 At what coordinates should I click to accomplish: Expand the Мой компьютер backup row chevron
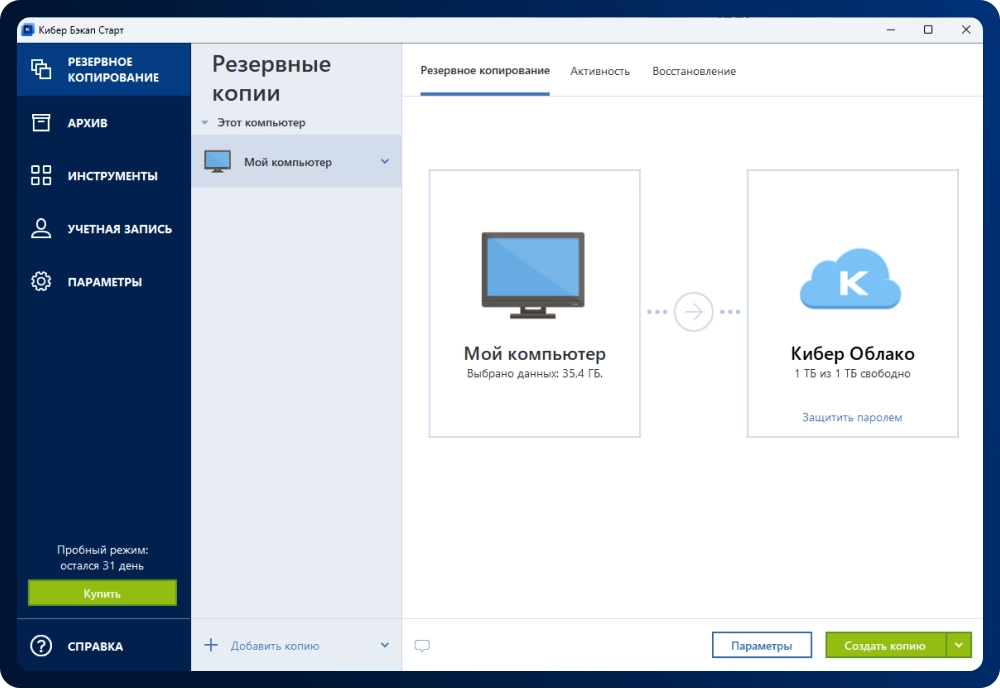[385, 161]
